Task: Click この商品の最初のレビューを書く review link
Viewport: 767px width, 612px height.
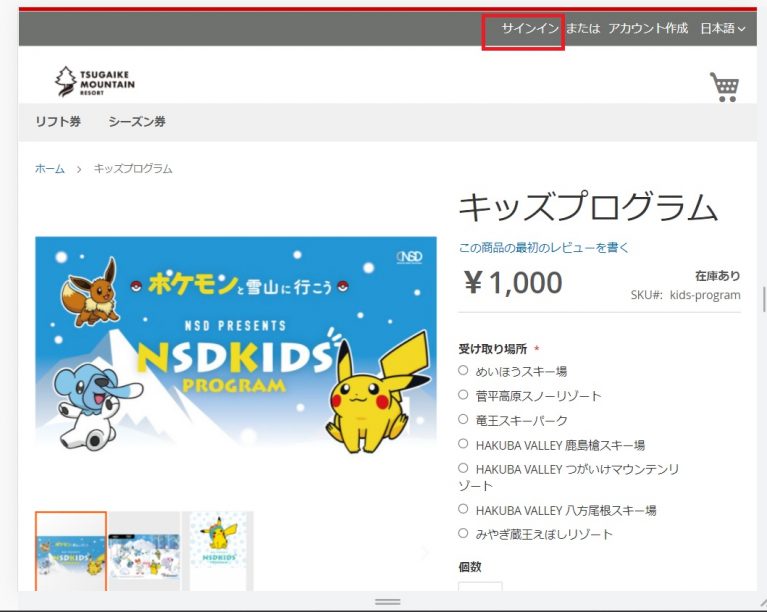Action: coord(543,248)
